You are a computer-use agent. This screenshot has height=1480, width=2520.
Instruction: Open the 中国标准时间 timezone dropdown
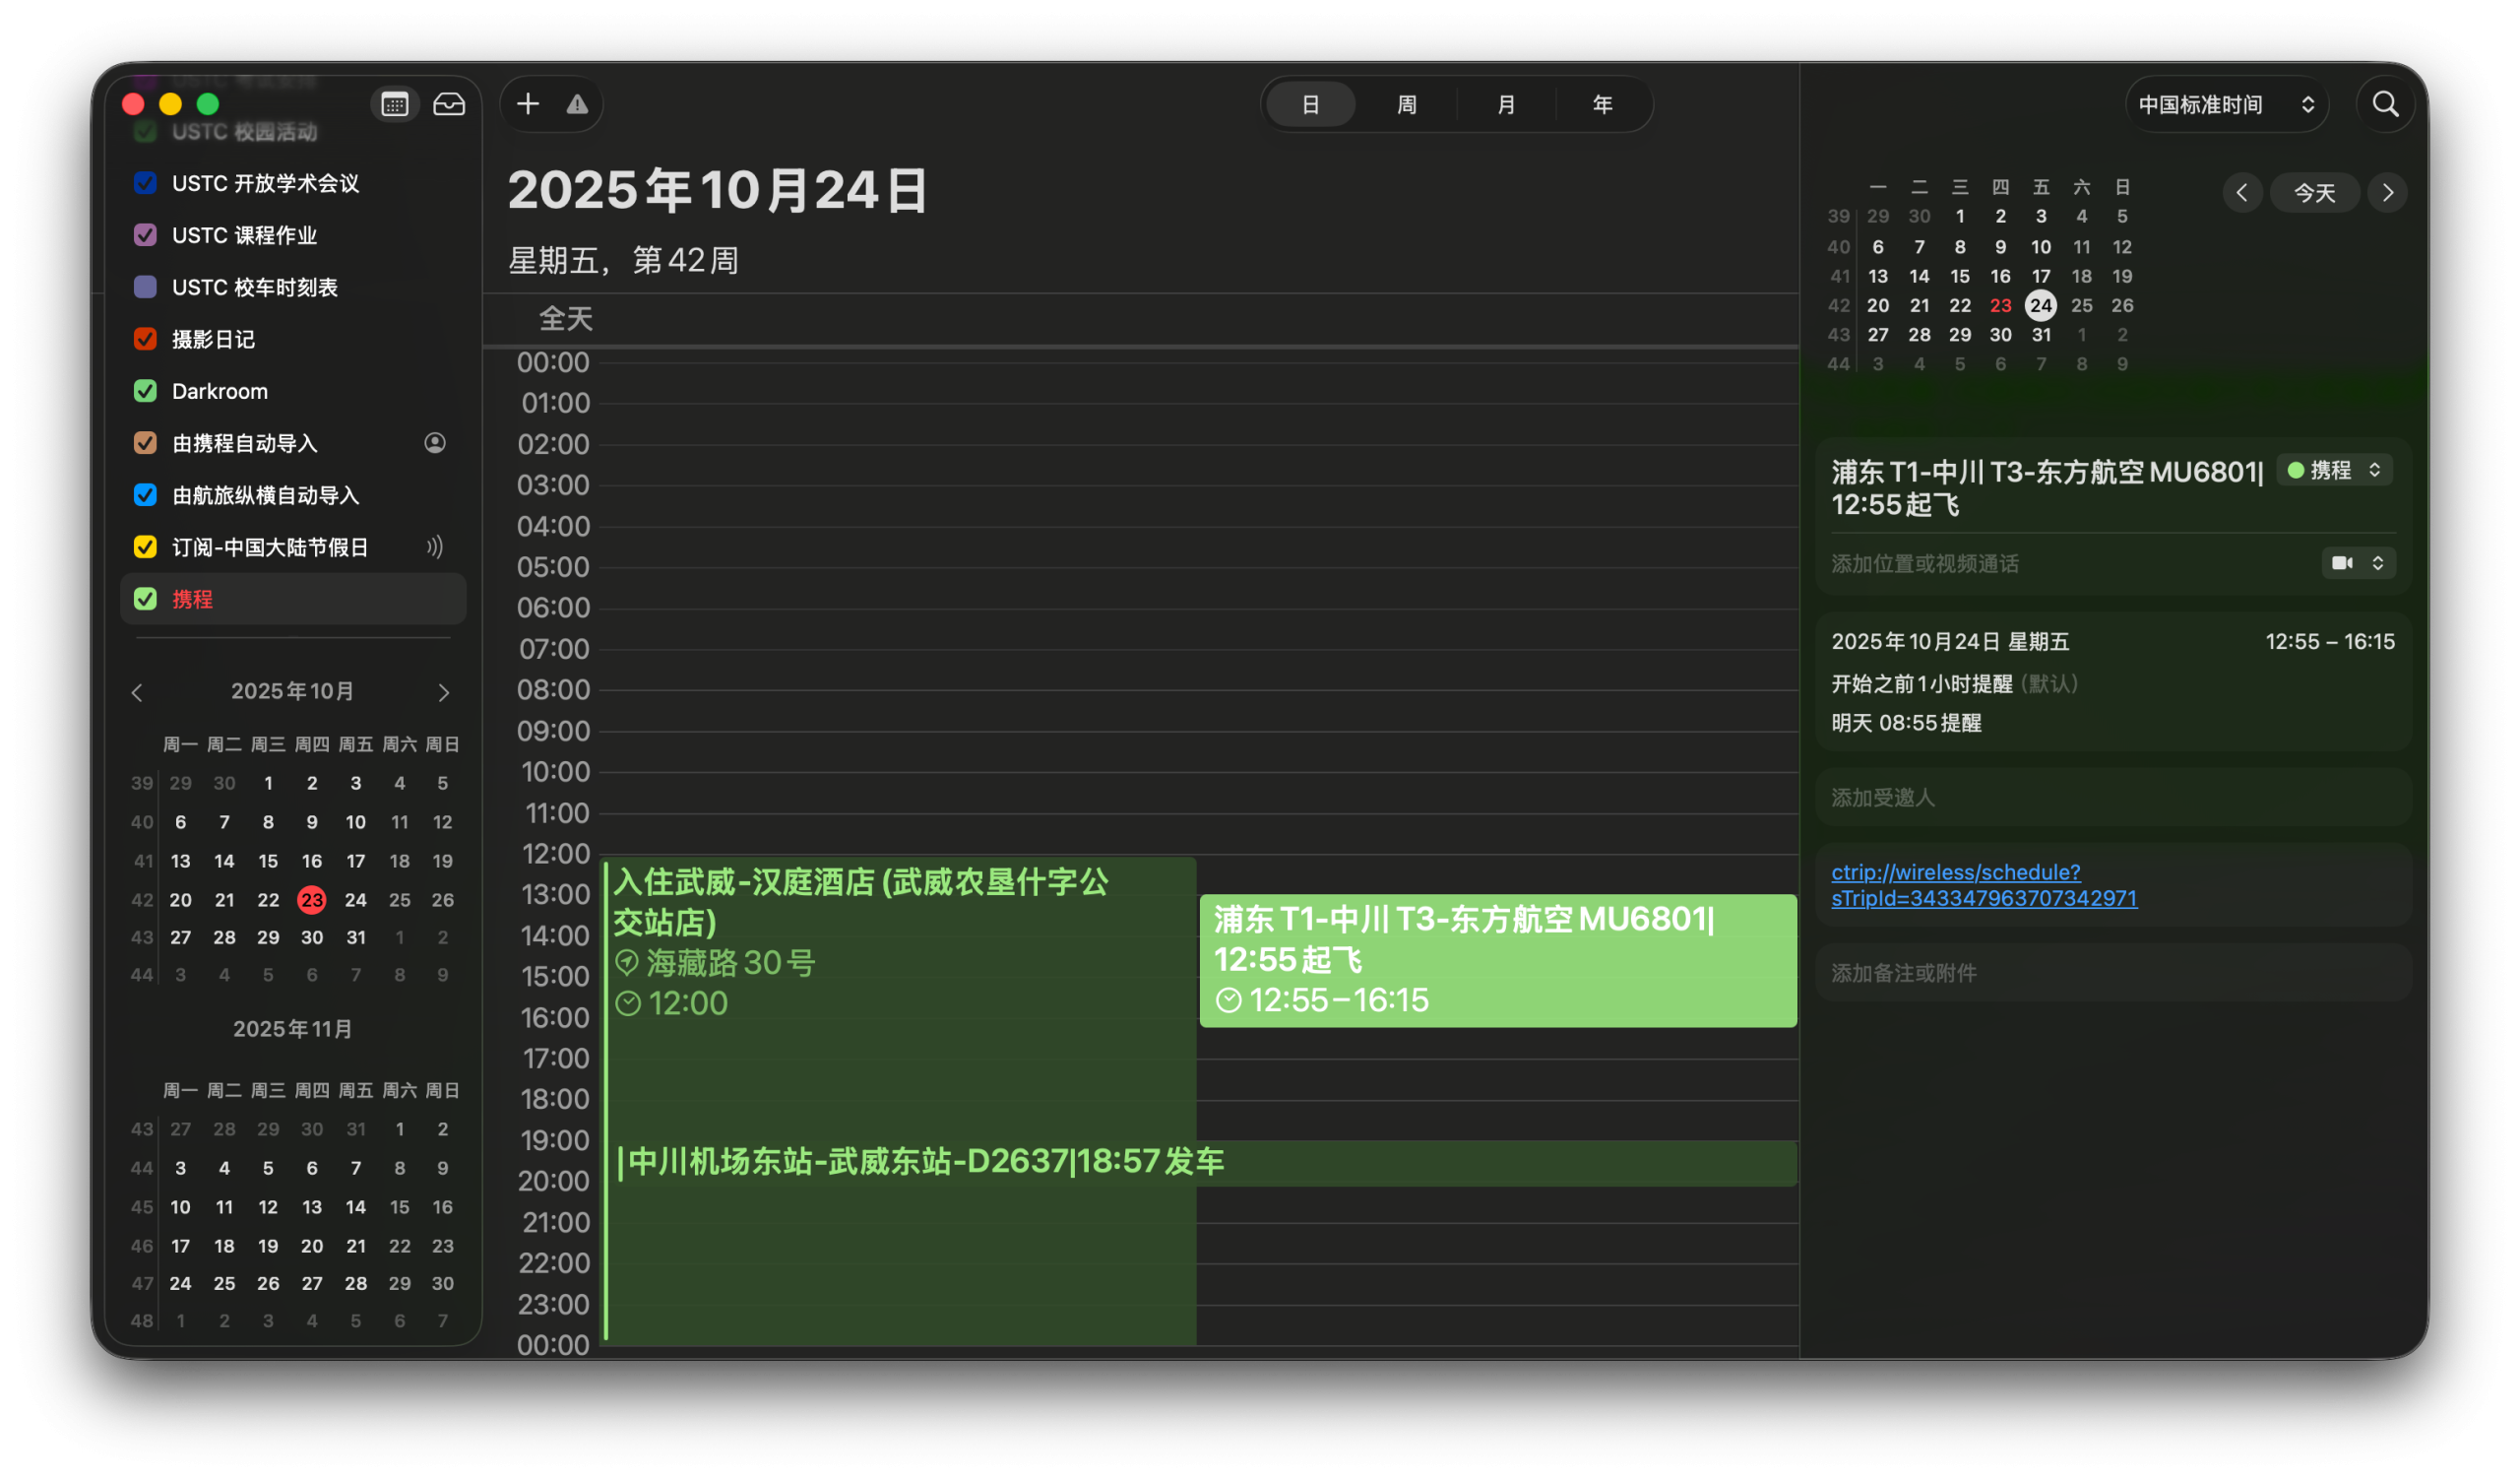tap(2226, 105)
